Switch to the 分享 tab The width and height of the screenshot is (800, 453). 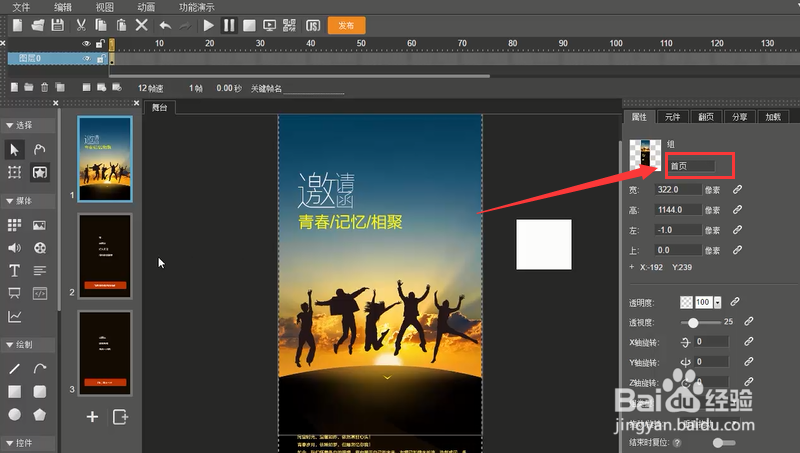click(x=740, y=117)
